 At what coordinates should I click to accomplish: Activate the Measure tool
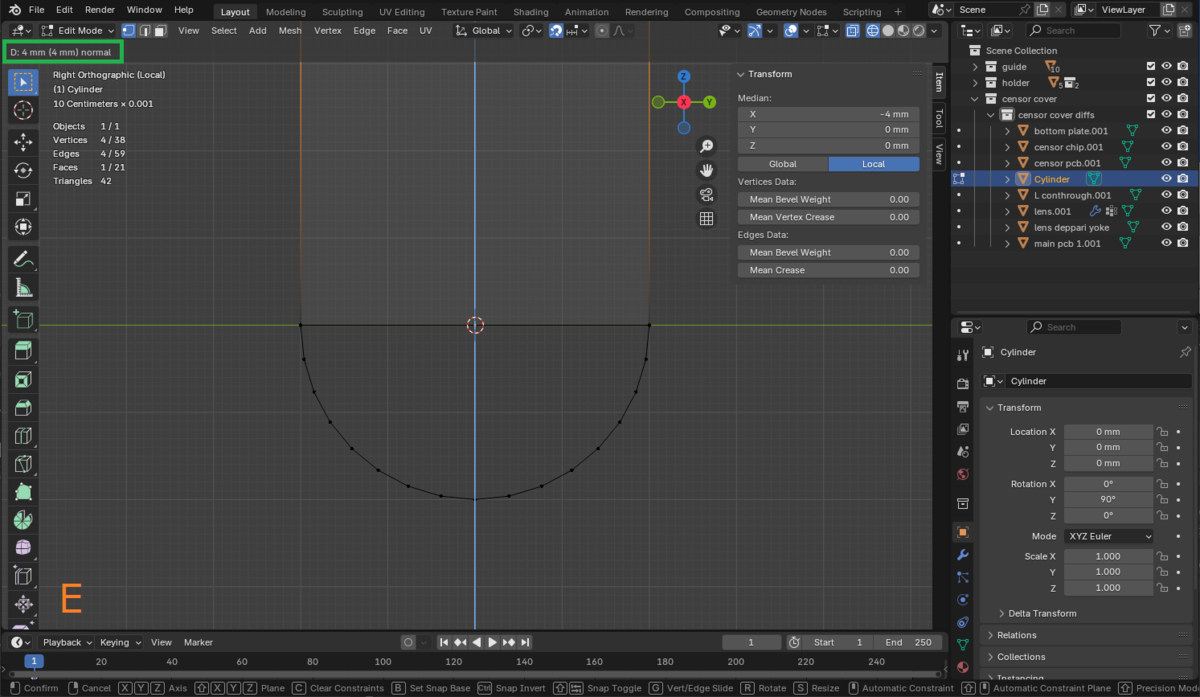[23, 289]
